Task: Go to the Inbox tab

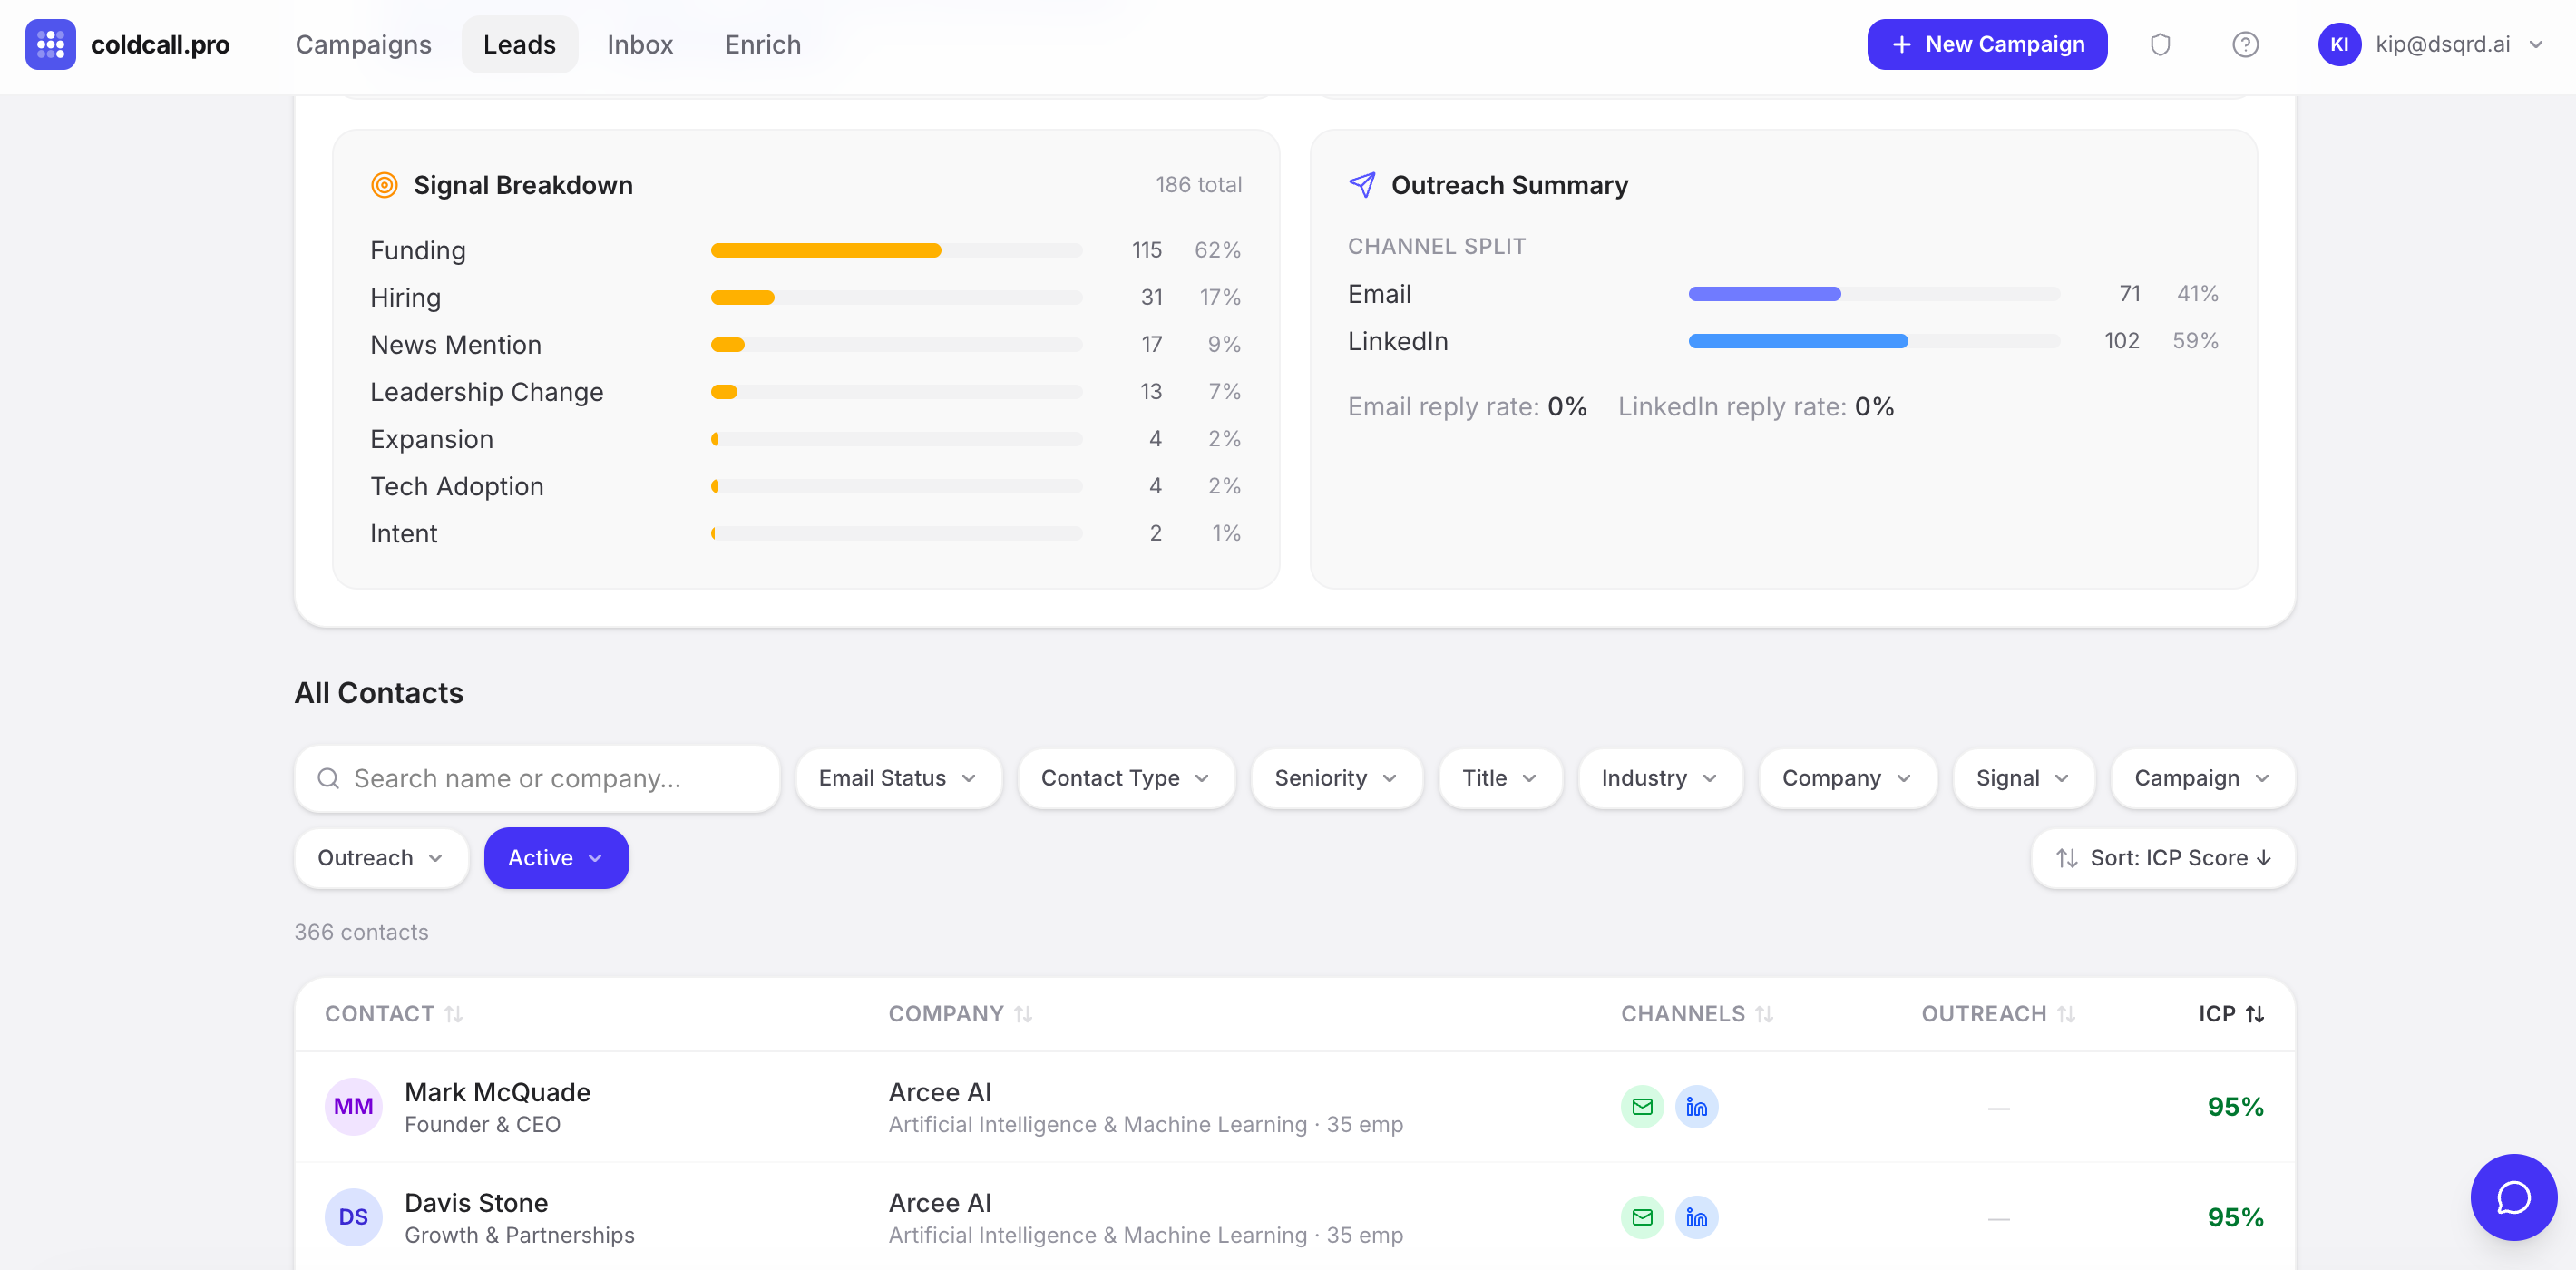Action: (x=639, y=44)
